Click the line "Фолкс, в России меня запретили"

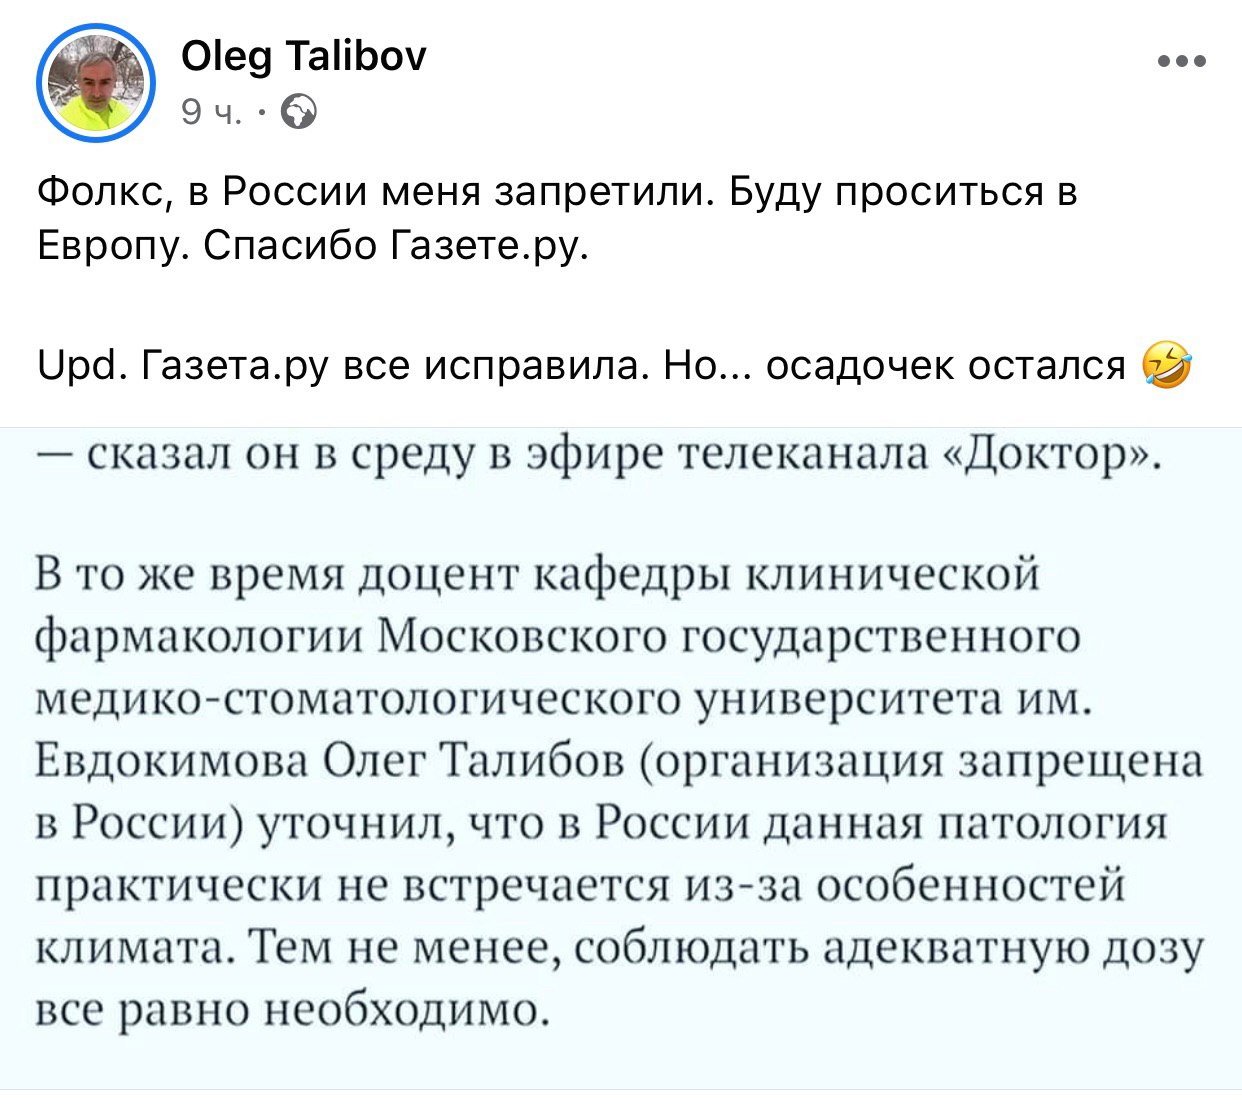[374, 191]
